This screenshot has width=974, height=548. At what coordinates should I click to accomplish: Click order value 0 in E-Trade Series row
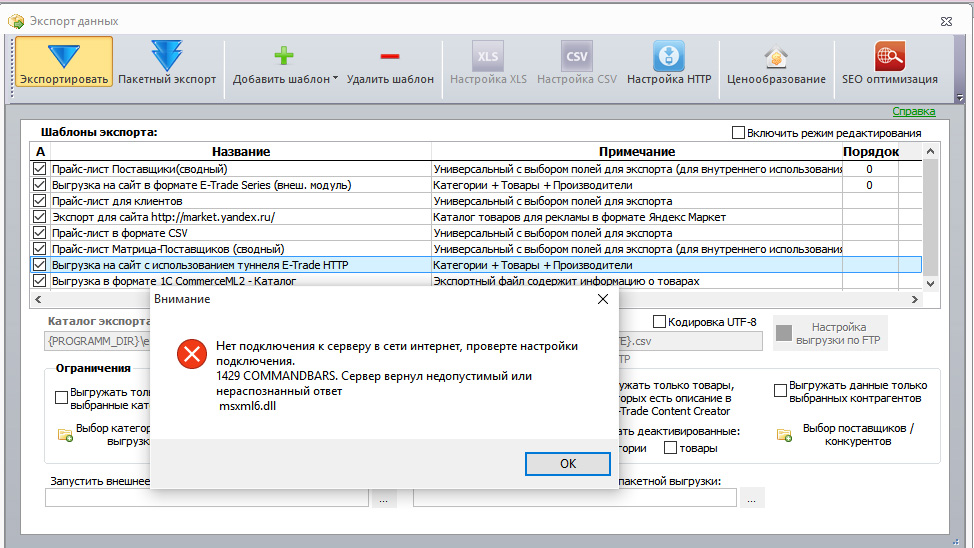pos(870,185)
